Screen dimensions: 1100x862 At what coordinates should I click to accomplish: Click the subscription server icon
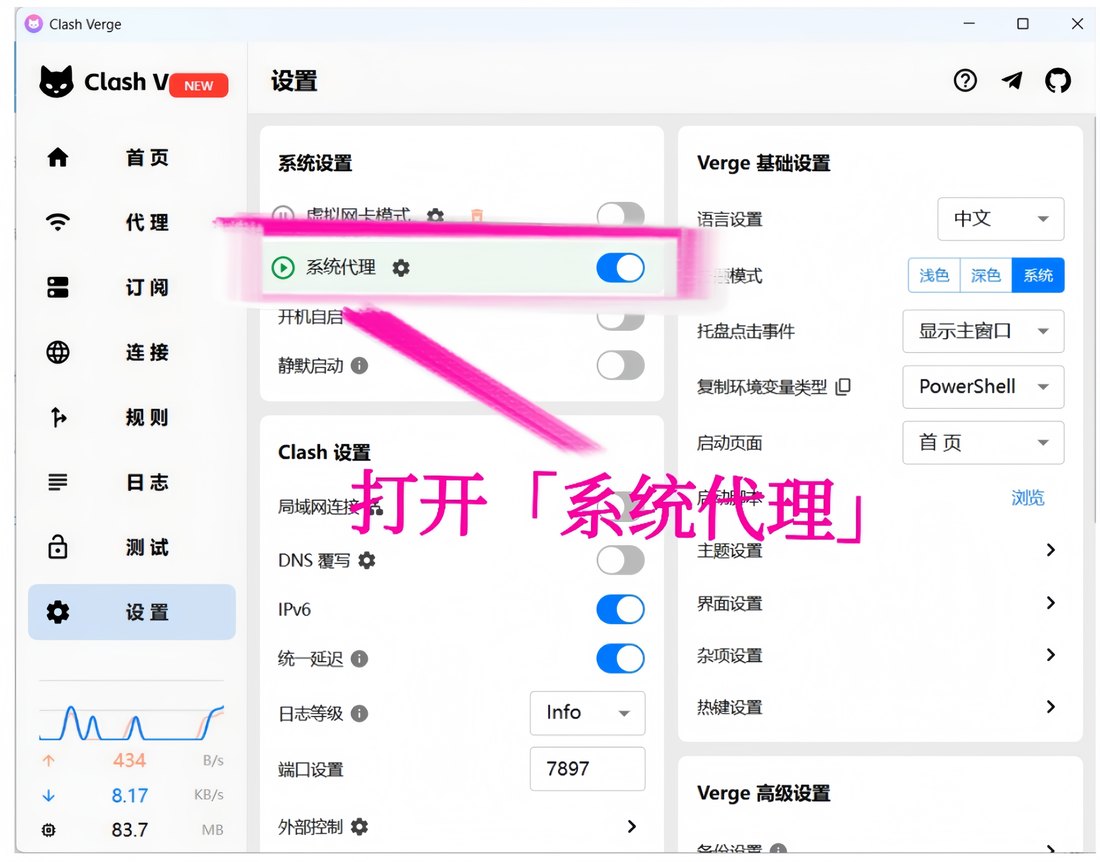click(x=58, y=287)
